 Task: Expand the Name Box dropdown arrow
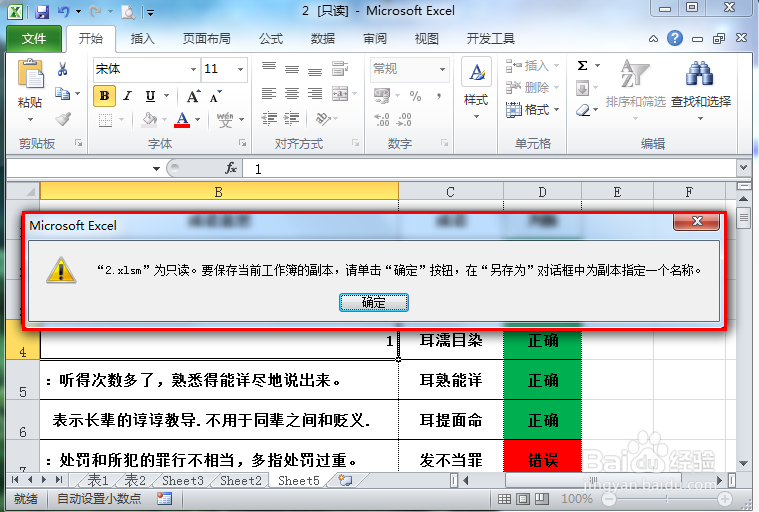point(156,168)
